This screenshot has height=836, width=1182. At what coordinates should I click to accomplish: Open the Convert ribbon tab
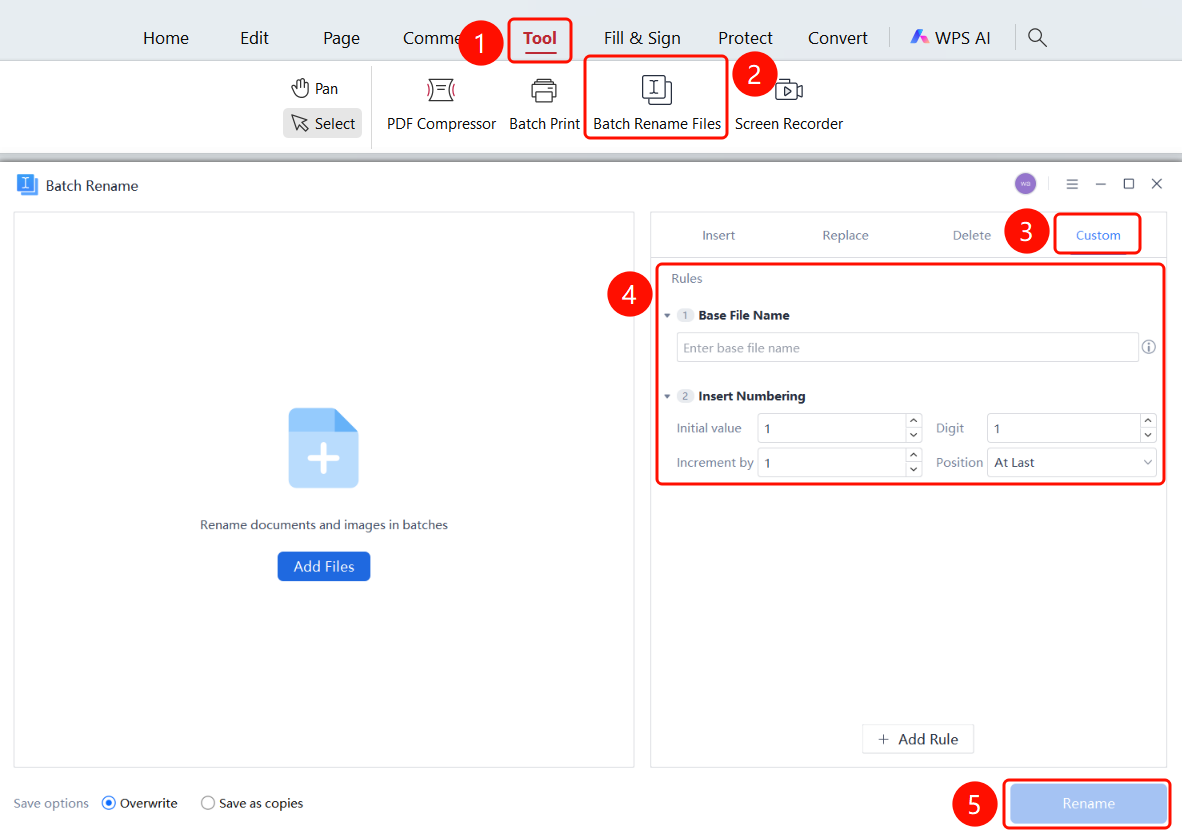(838, 38)
